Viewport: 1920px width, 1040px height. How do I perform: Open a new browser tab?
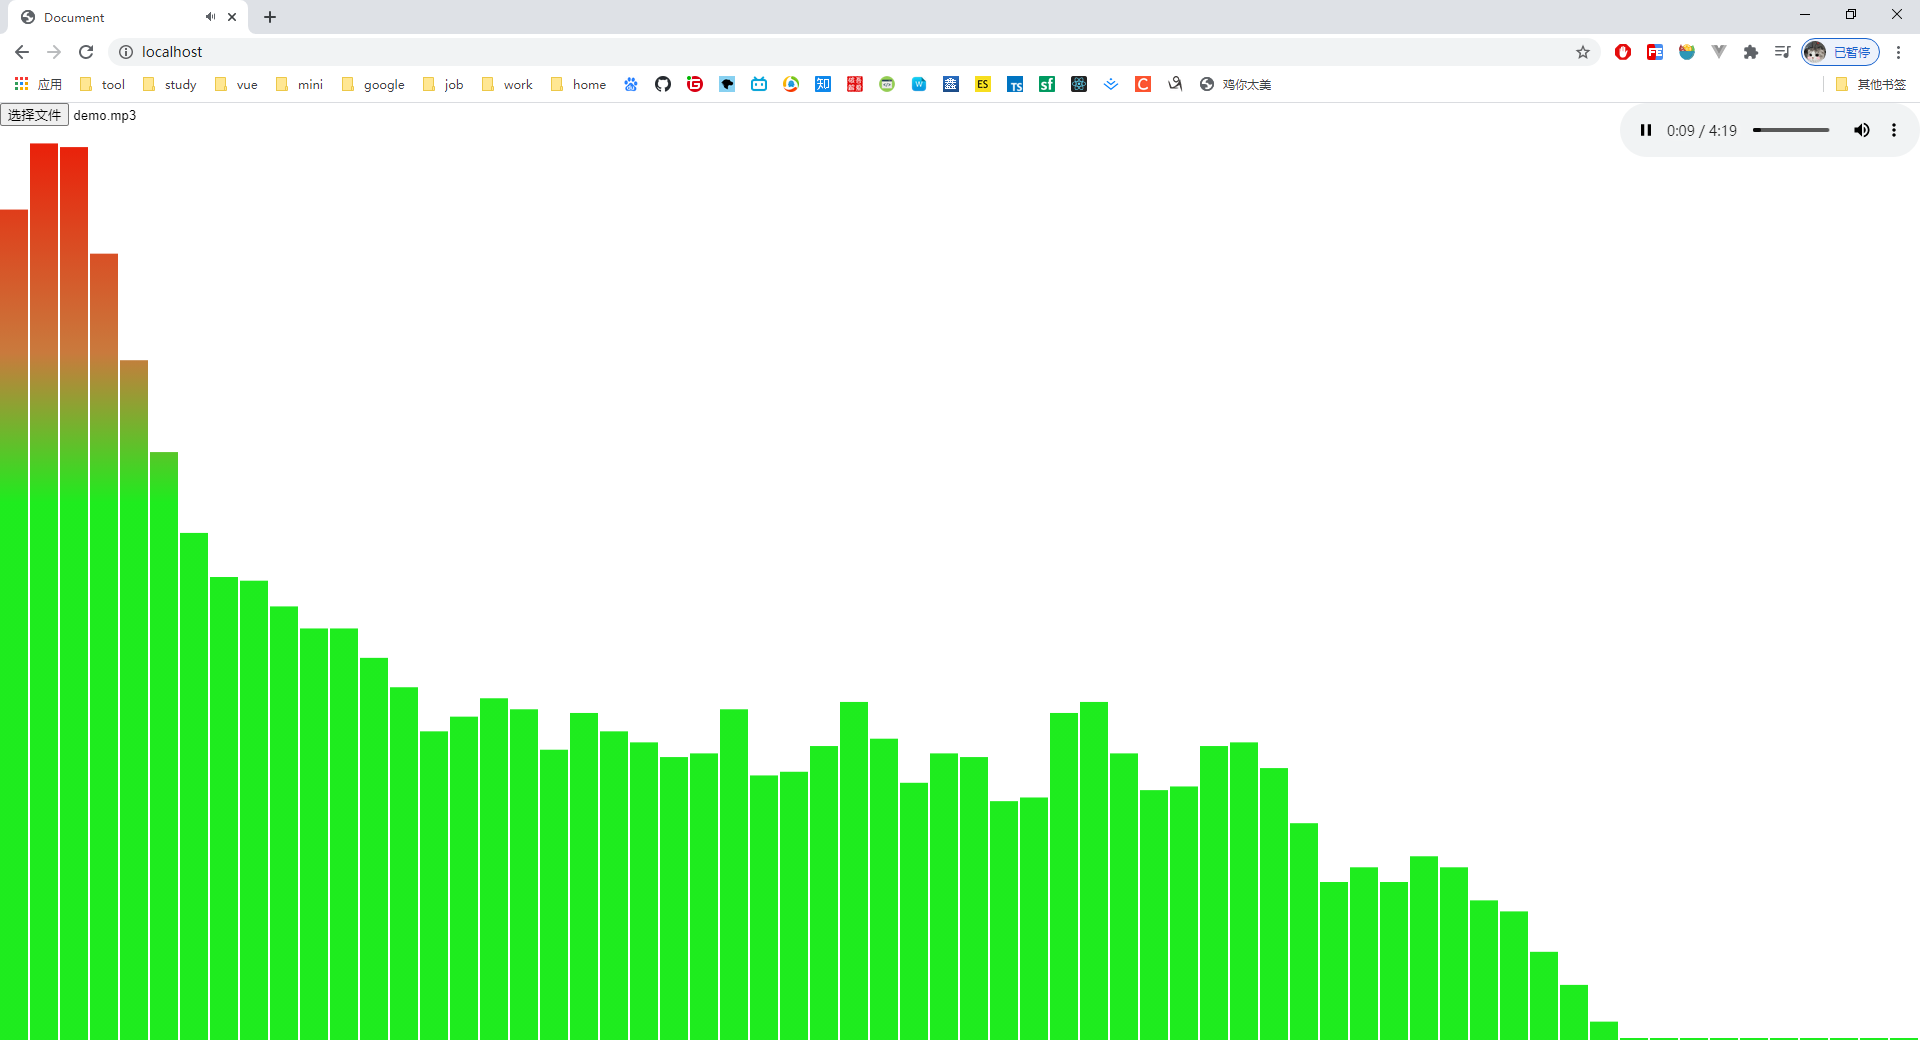click(x=270, y=17)
